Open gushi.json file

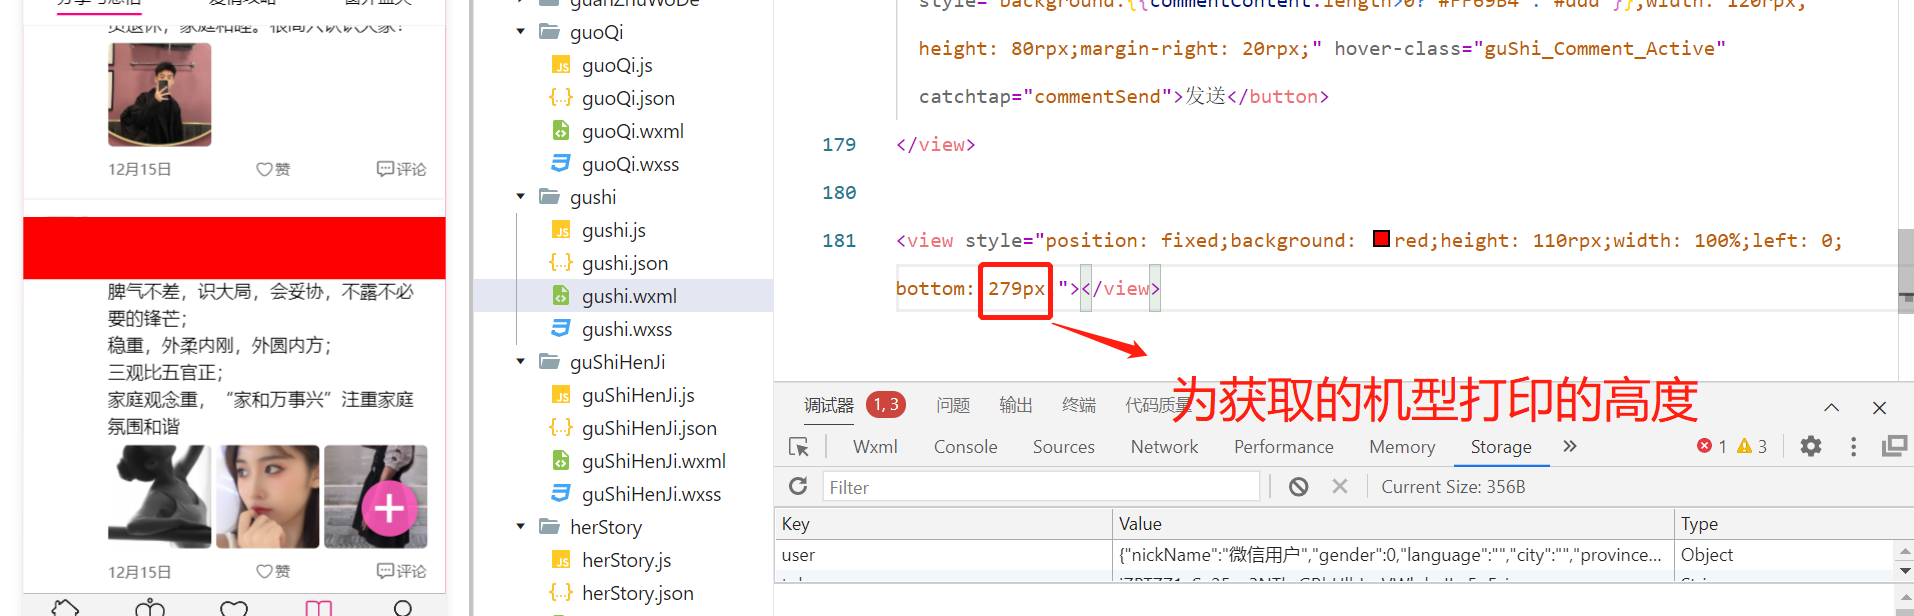625,263
